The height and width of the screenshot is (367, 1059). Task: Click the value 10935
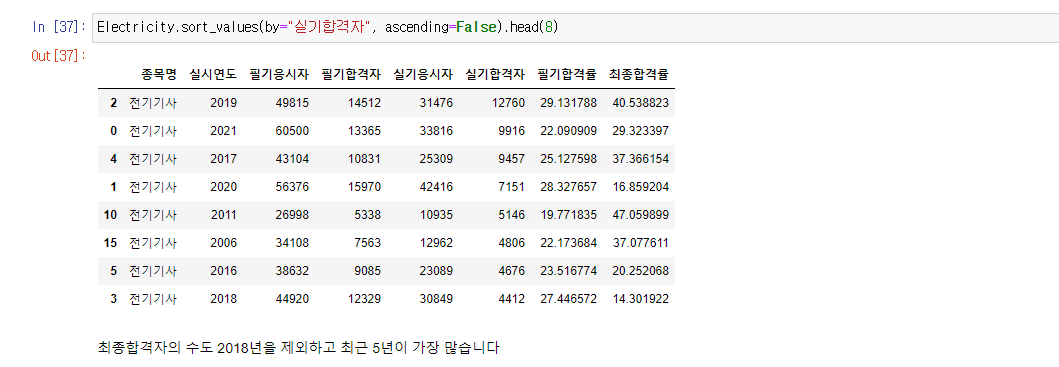(436, 215)
